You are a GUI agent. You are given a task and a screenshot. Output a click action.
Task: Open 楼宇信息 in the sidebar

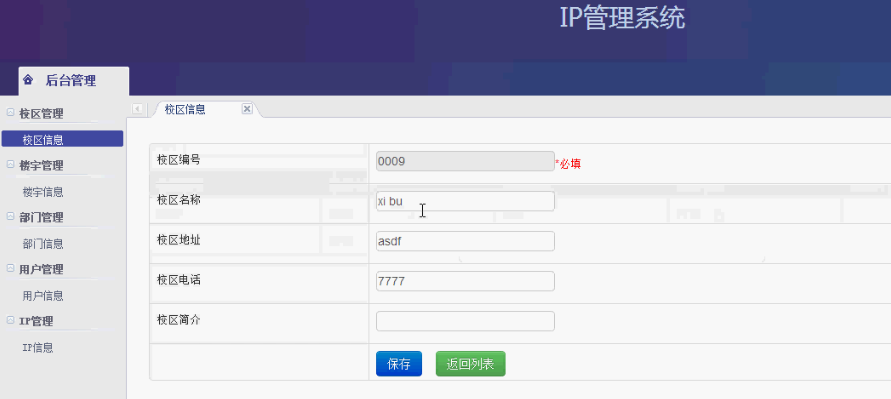(x=43, y=192)
